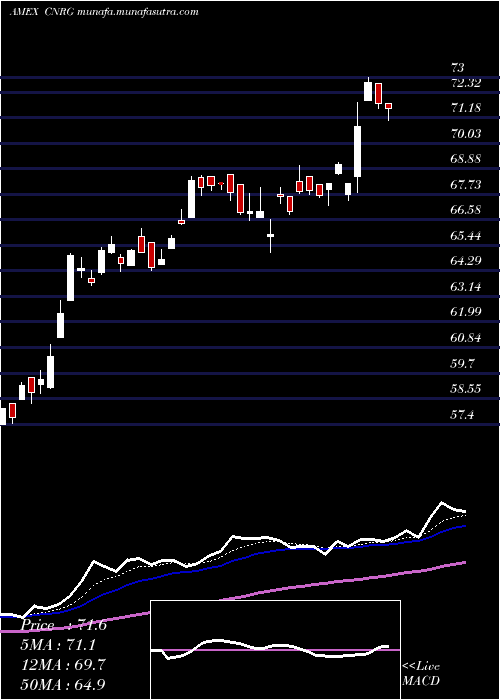Screen dimensions: 500x700
Task: Click the 61.99 price axis label
Action: click(466, 312)
